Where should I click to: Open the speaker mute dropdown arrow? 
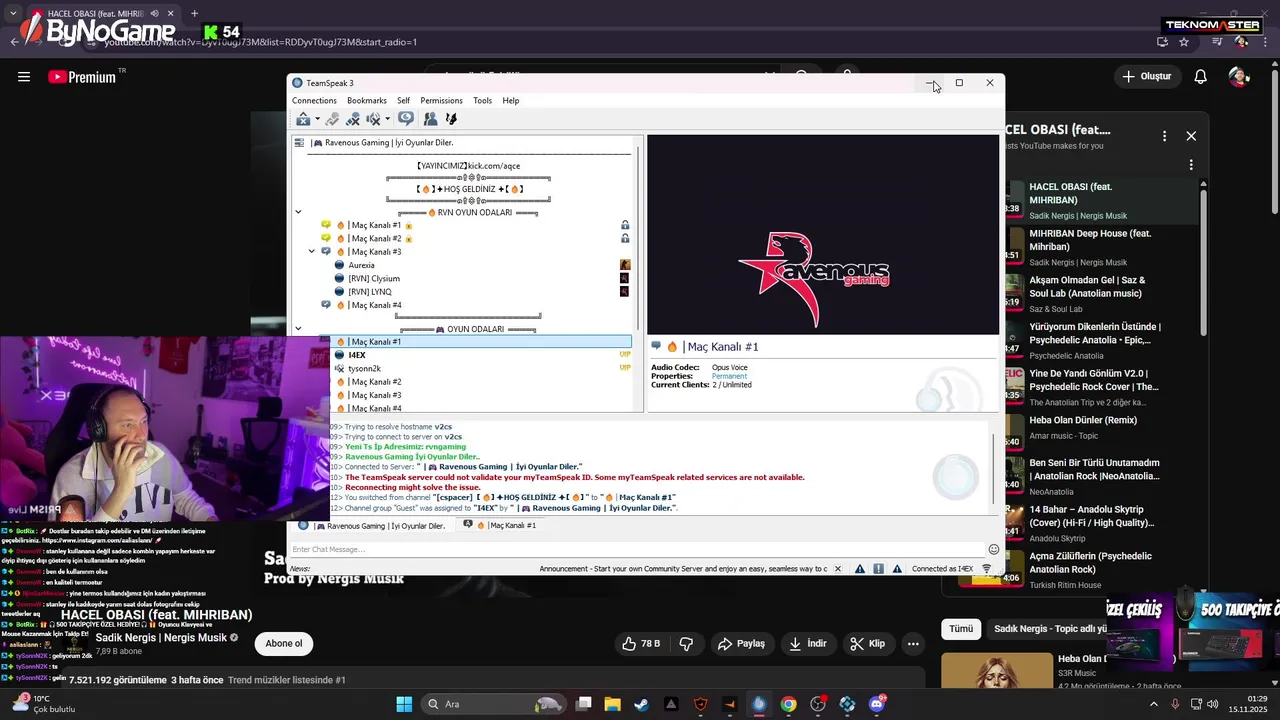point(387,120)
